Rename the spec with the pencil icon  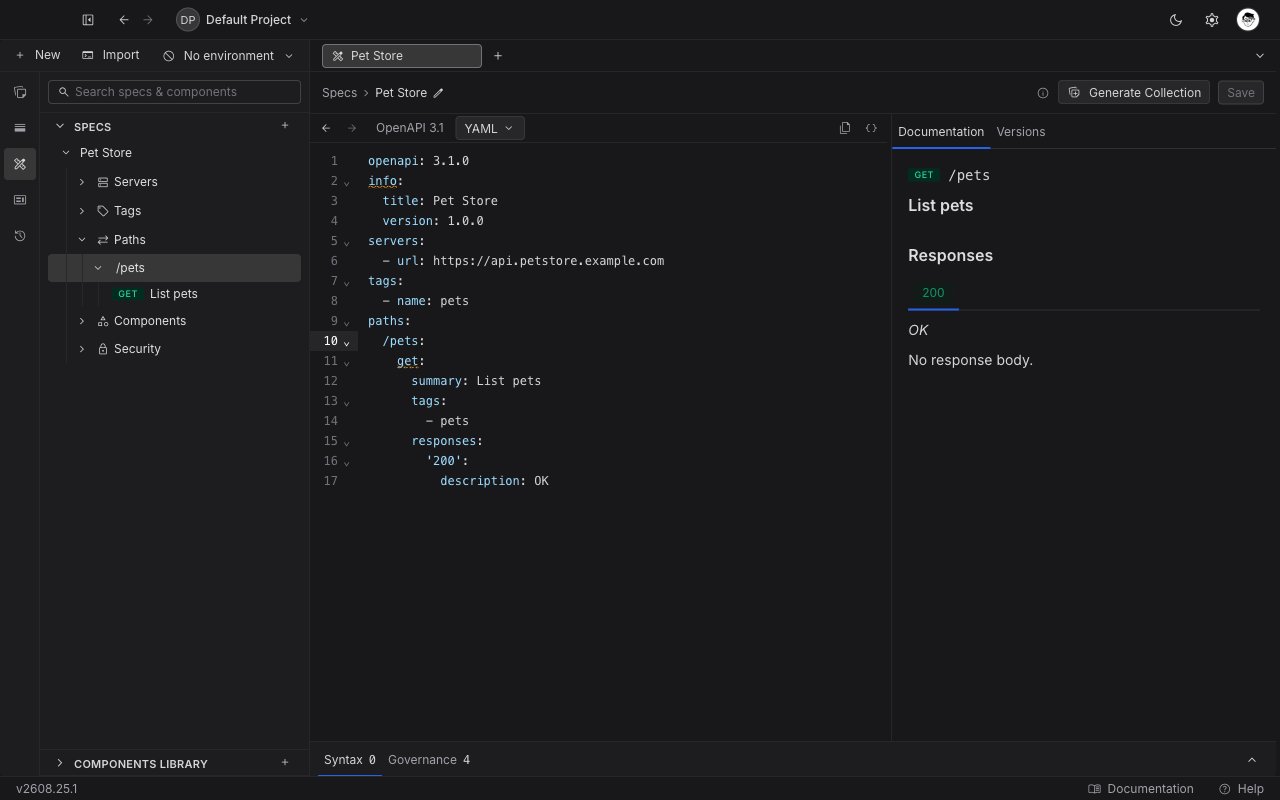point(438,93)
